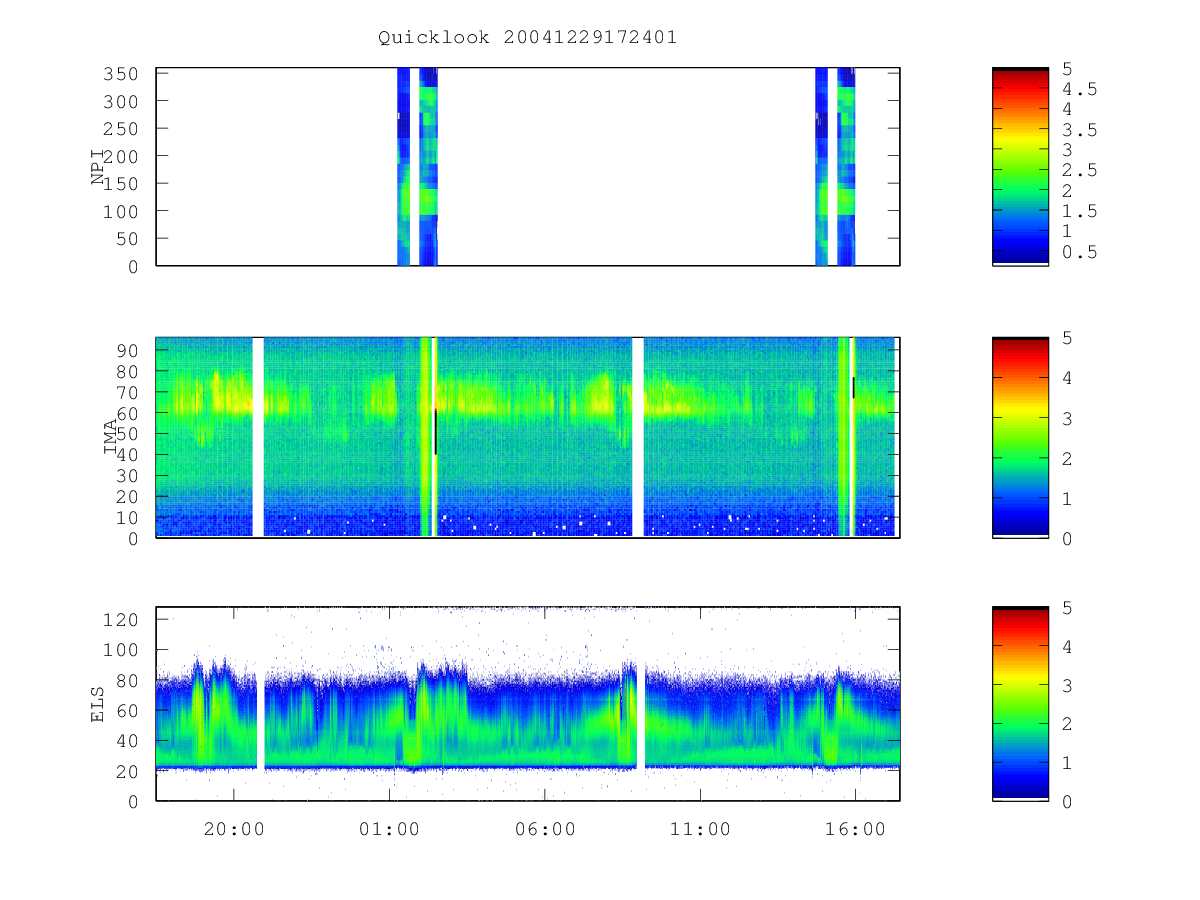This screenshot has height=900, width=1200.
Task: Click the 06:00 time tick label
Action: pos(544,830)
